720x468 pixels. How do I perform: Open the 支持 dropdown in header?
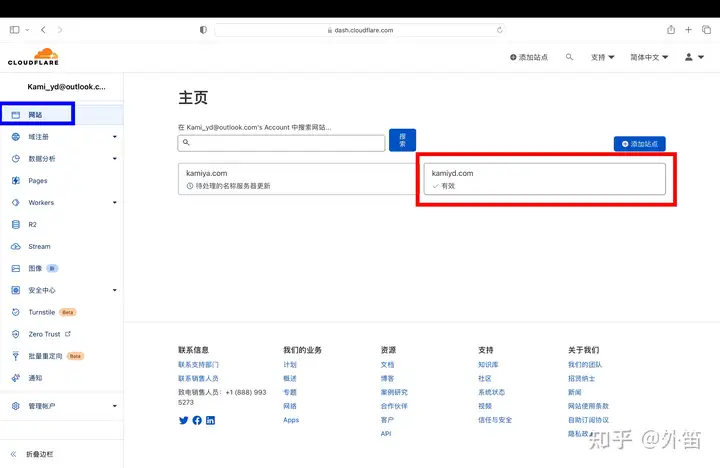(x=602, y=57)
